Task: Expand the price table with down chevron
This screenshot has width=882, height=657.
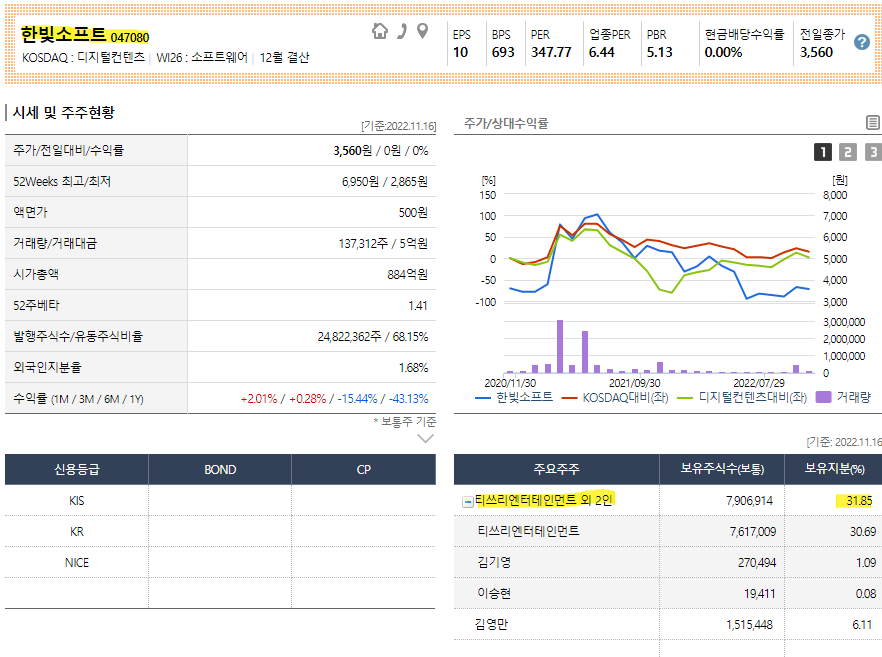Action: pos(425,439)
